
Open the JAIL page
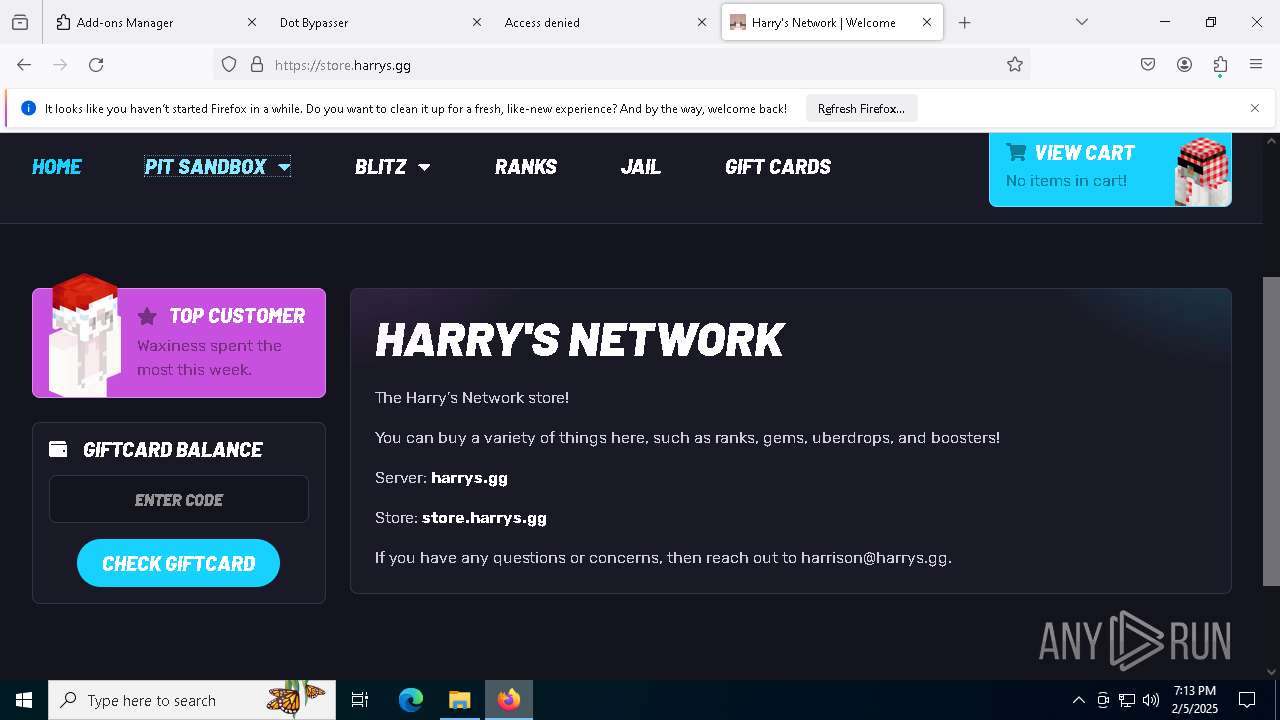click(641, 167)
